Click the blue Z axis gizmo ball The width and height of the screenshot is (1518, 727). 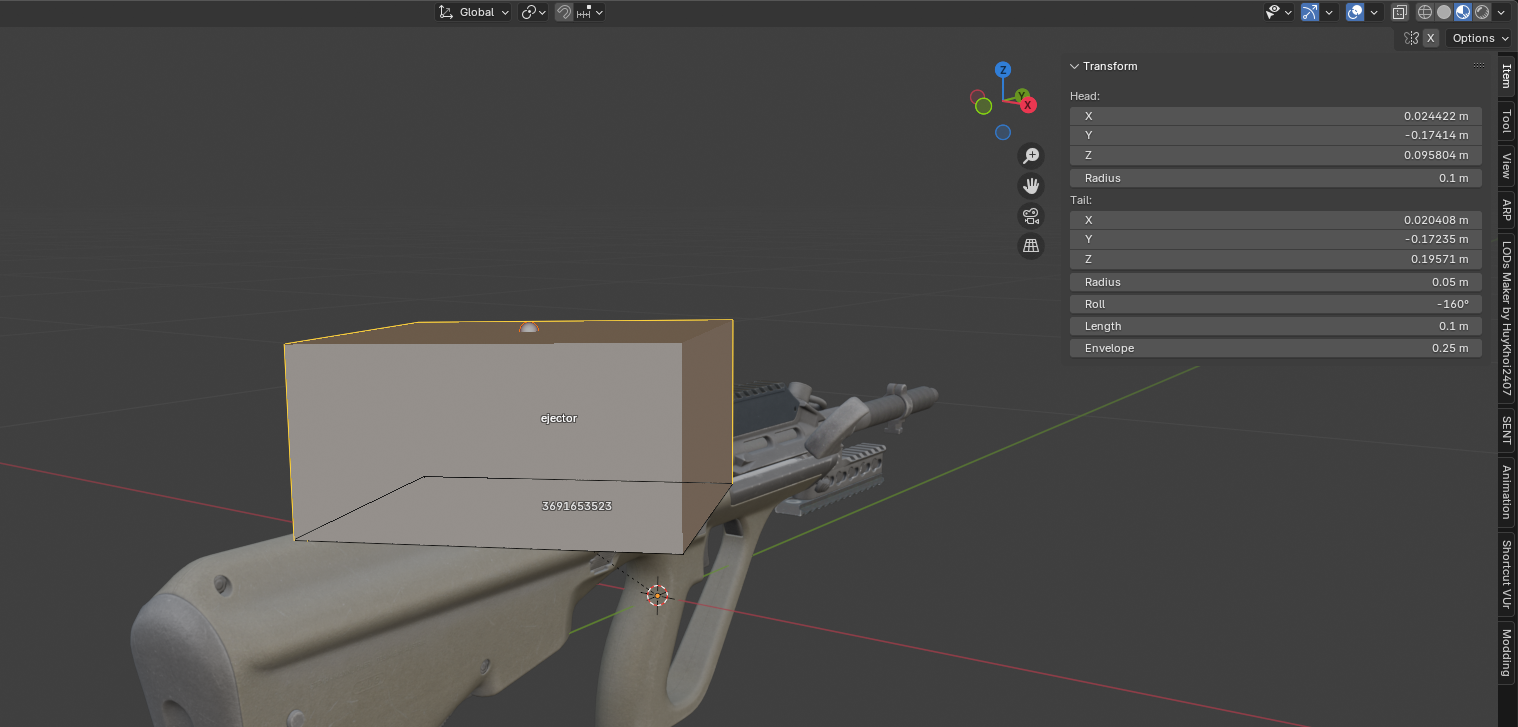1003,70
